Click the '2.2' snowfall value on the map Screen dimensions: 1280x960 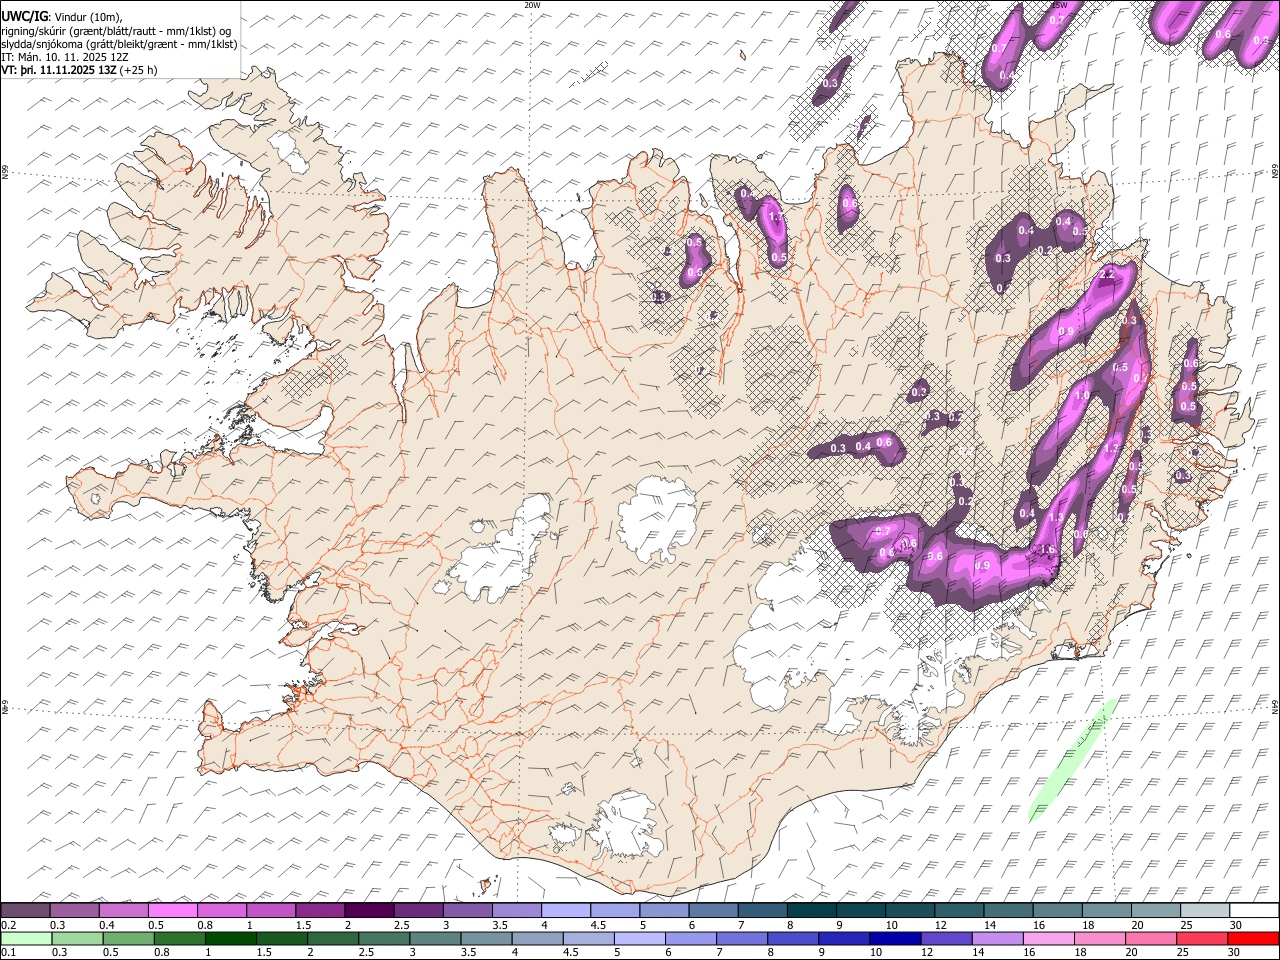[x=1106, y=275]
